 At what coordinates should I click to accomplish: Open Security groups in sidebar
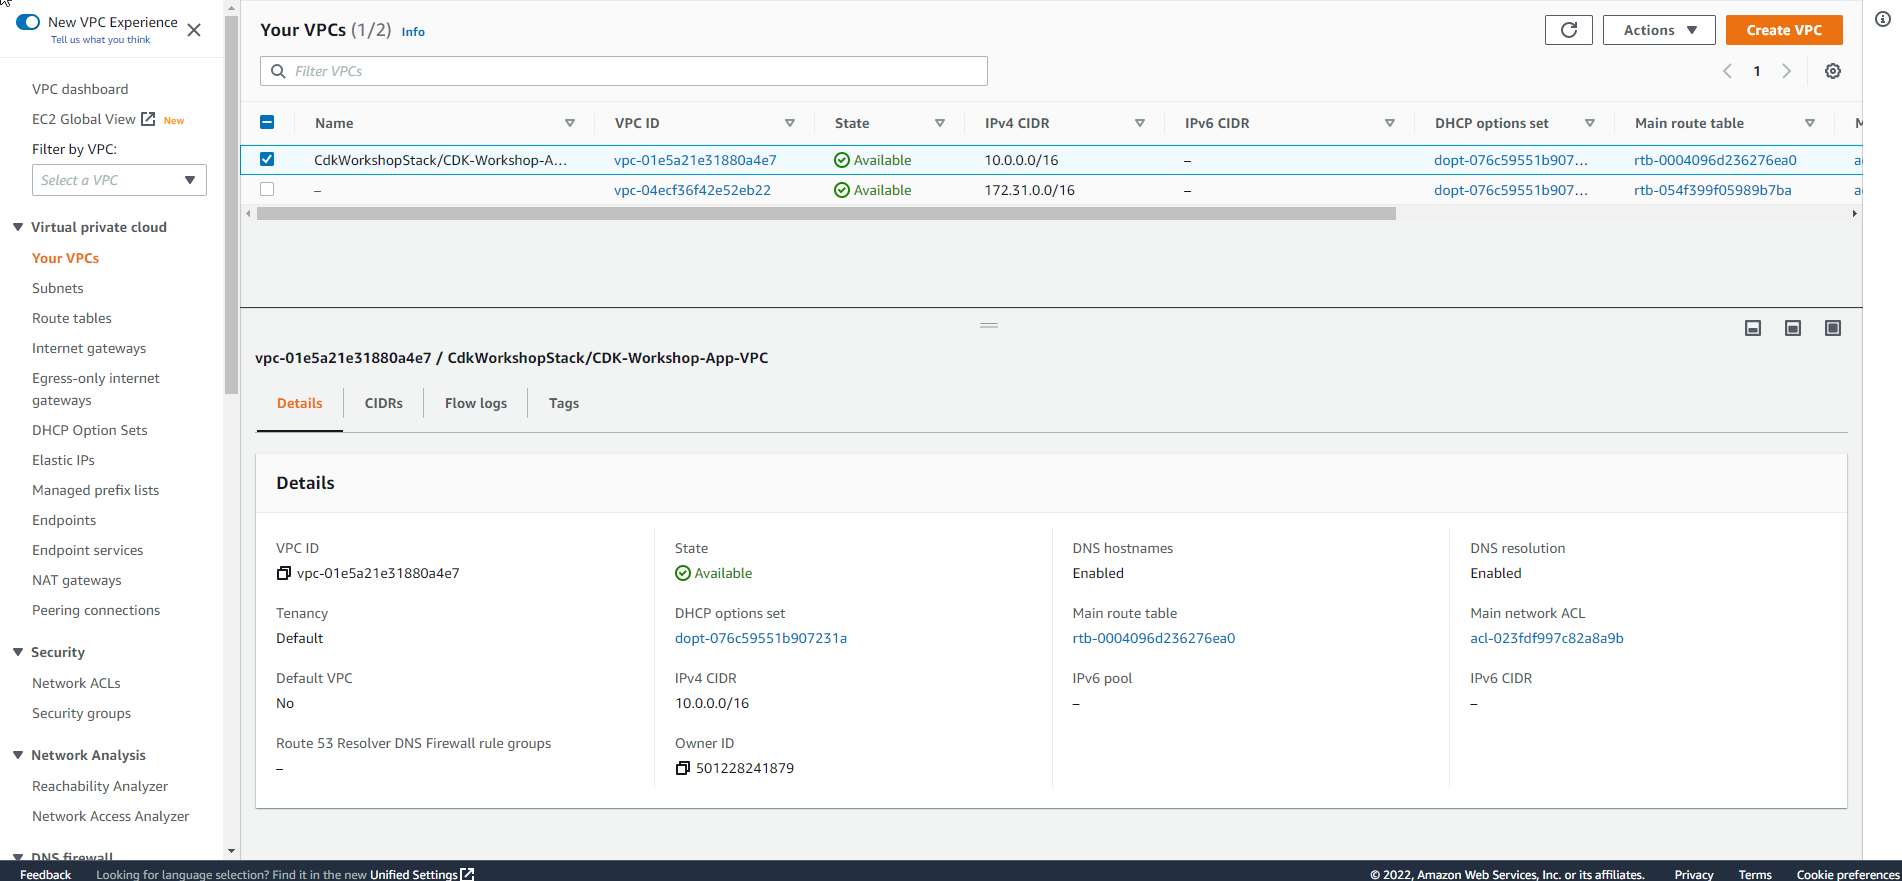point(82,713)
